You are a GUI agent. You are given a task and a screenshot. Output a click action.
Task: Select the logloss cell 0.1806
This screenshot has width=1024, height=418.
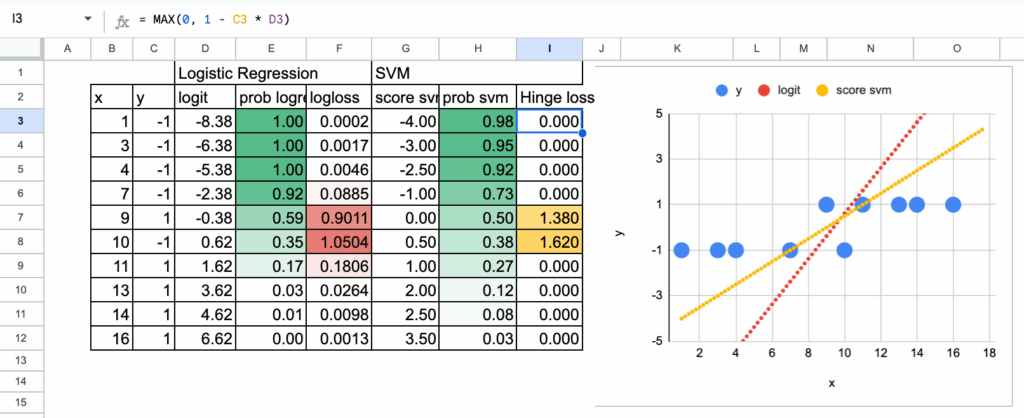click(338, 266)
